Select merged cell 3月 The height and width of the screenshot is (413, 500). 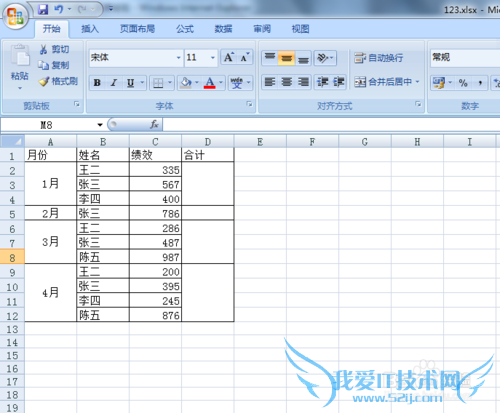click(51, 242)
